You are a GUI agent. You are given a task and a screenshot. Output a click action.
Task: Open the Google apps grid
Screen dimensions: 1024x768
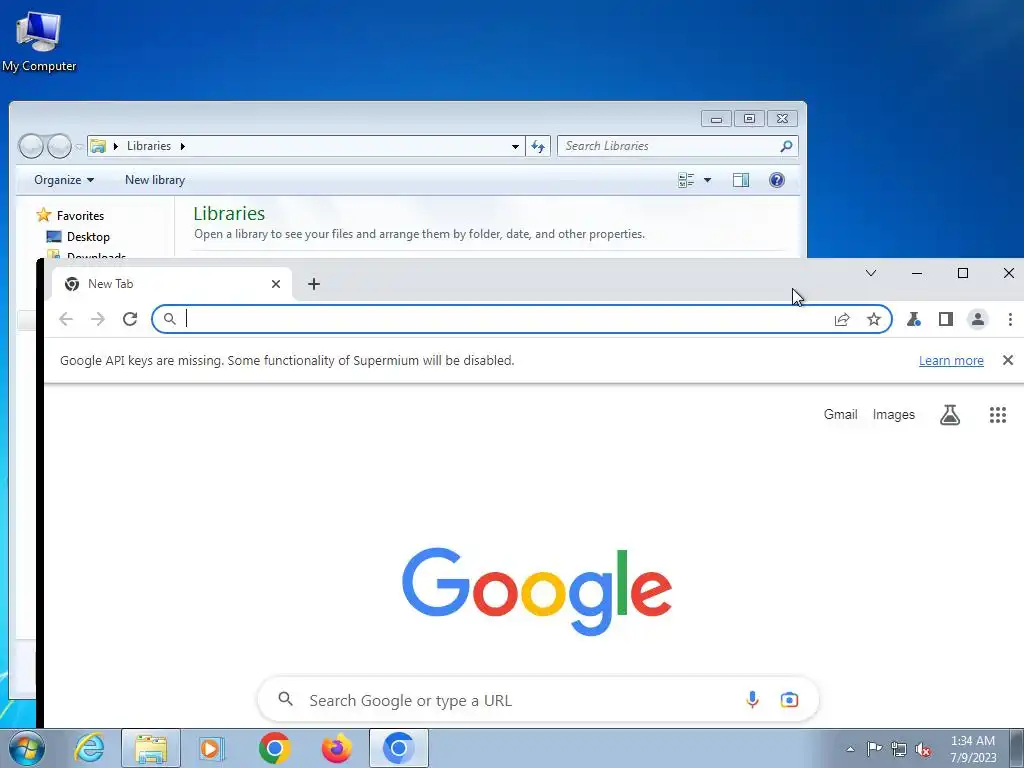(x=997, y=415)
